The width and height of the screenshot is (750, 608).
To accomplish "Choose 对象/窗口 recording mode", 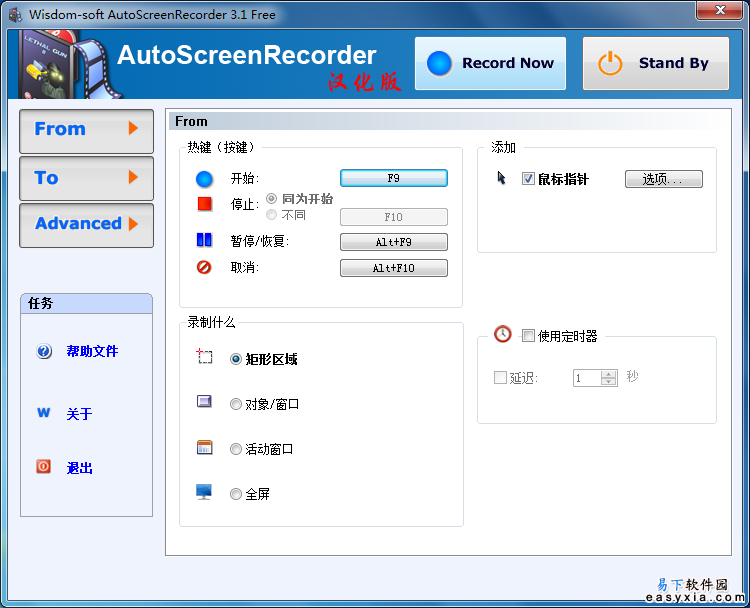I will [235, 404].
